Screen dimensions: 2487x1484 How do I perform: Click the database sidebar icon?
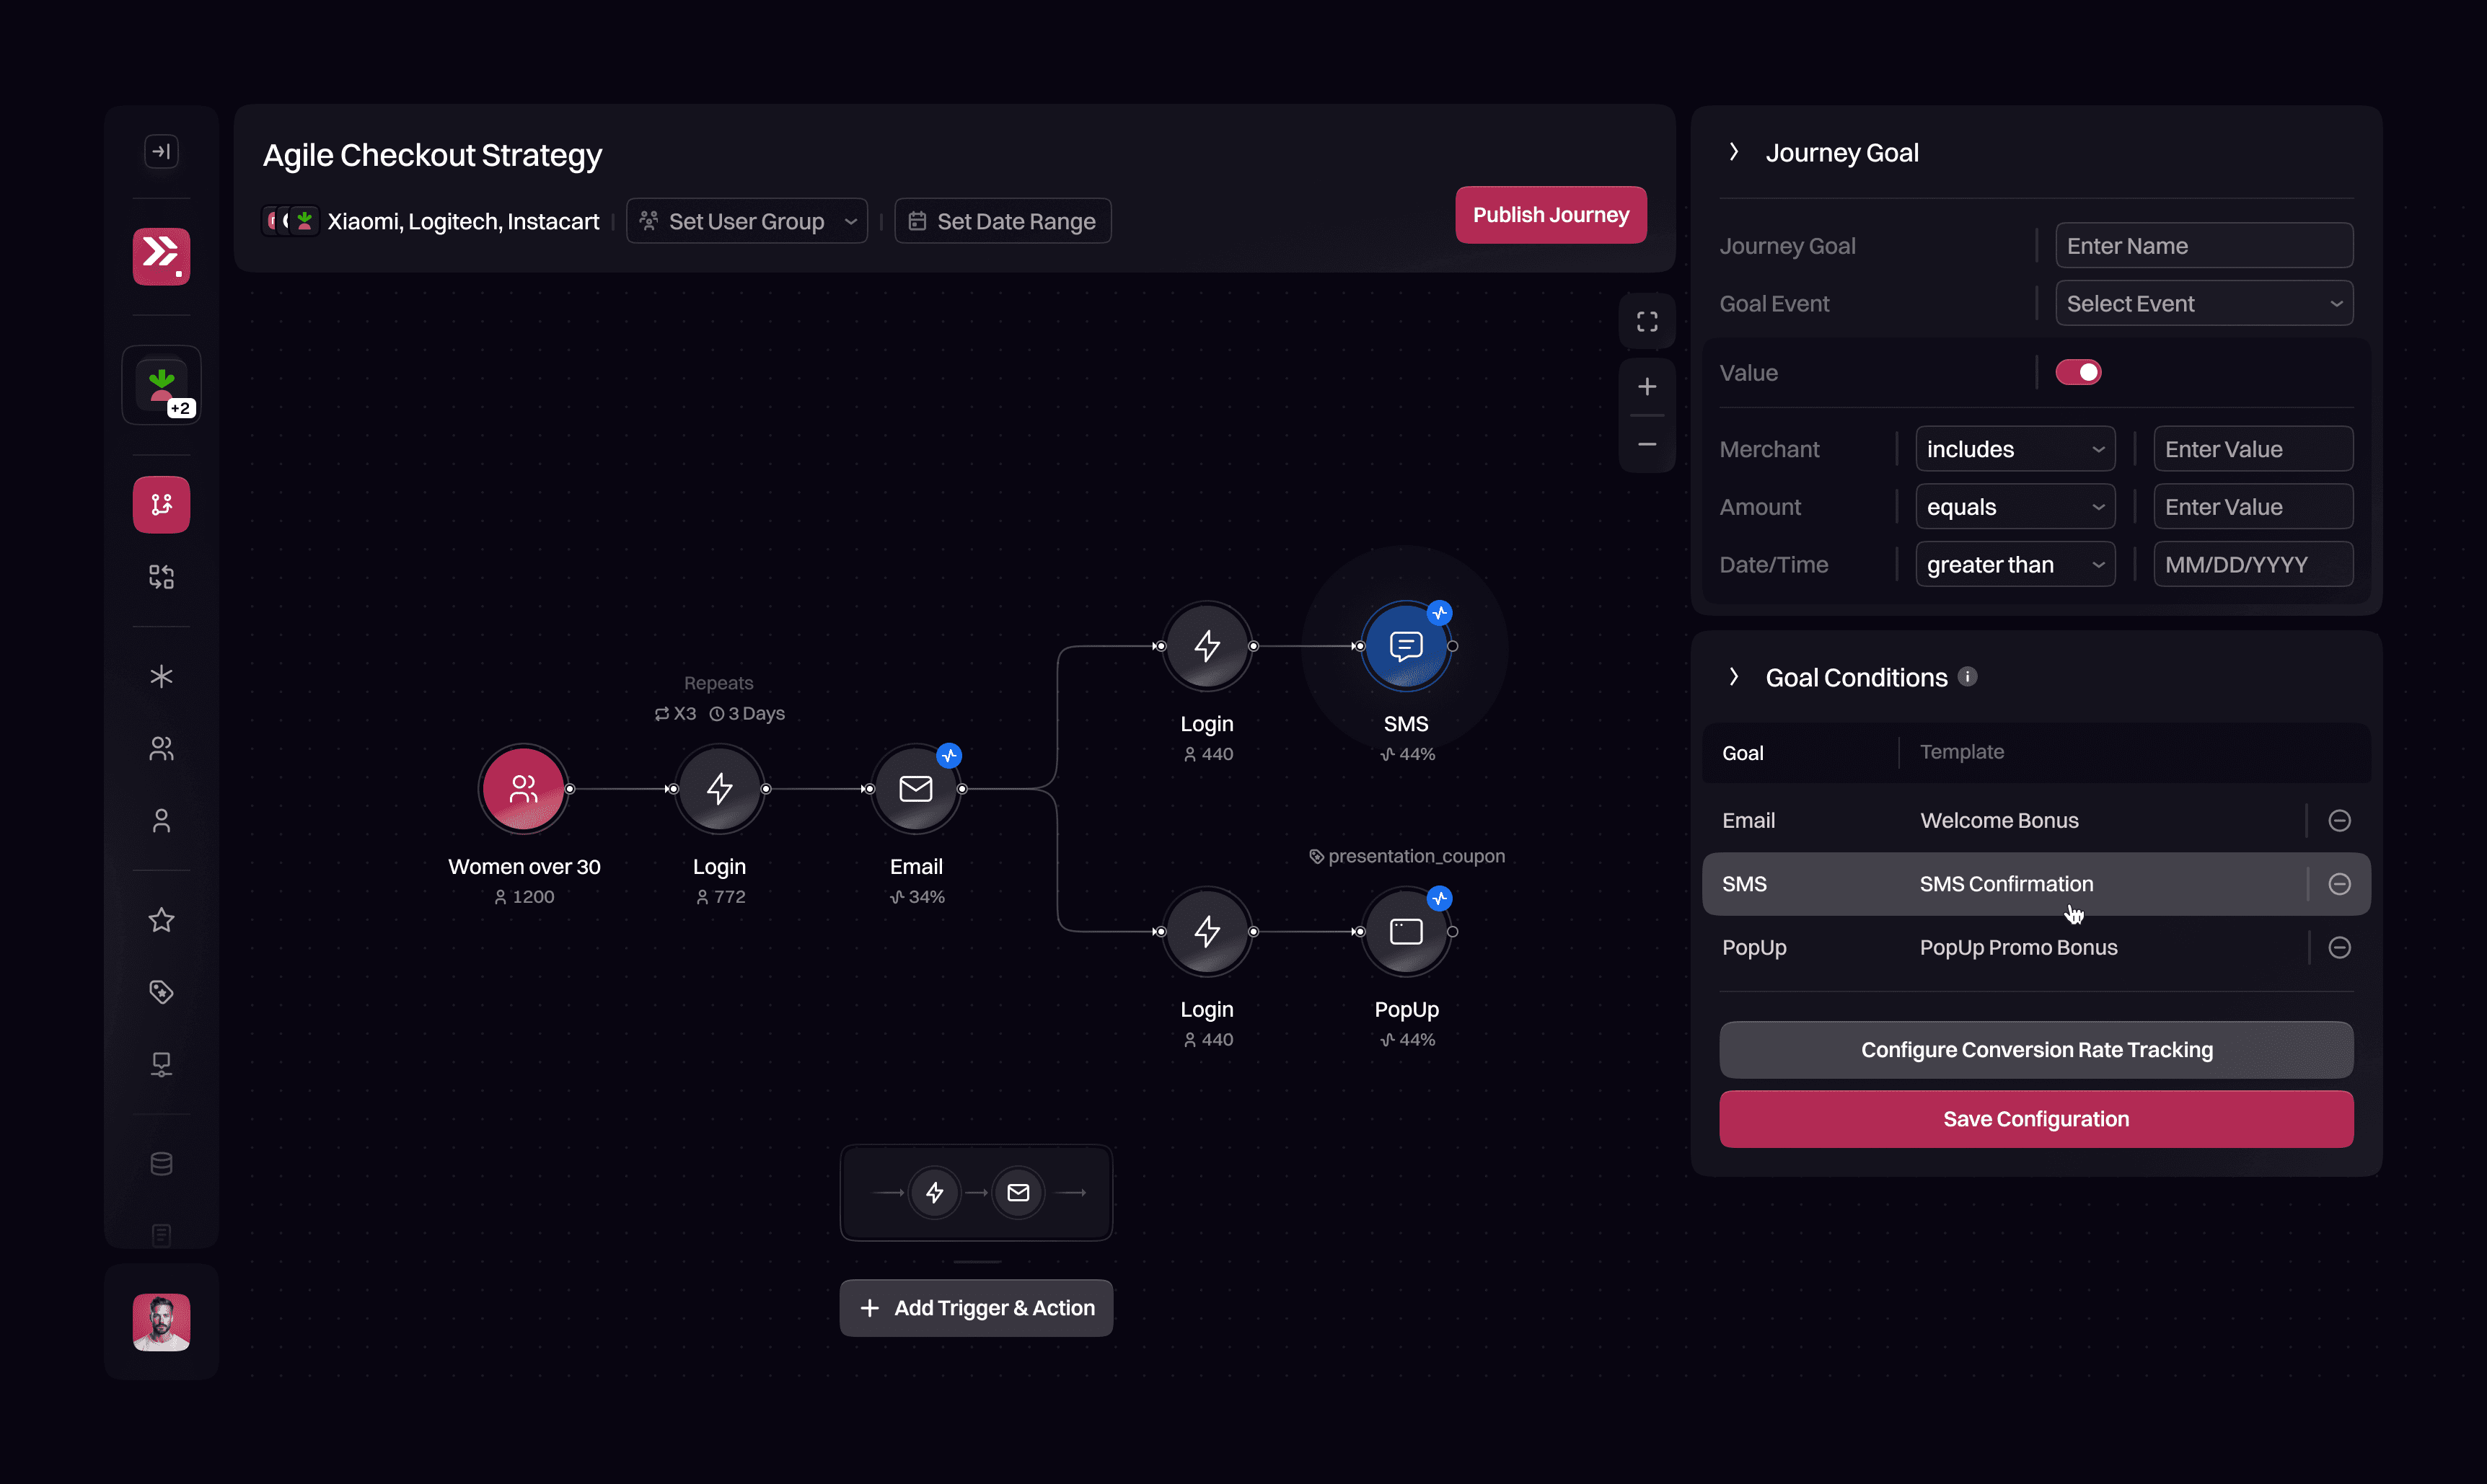pos(161,1163)
